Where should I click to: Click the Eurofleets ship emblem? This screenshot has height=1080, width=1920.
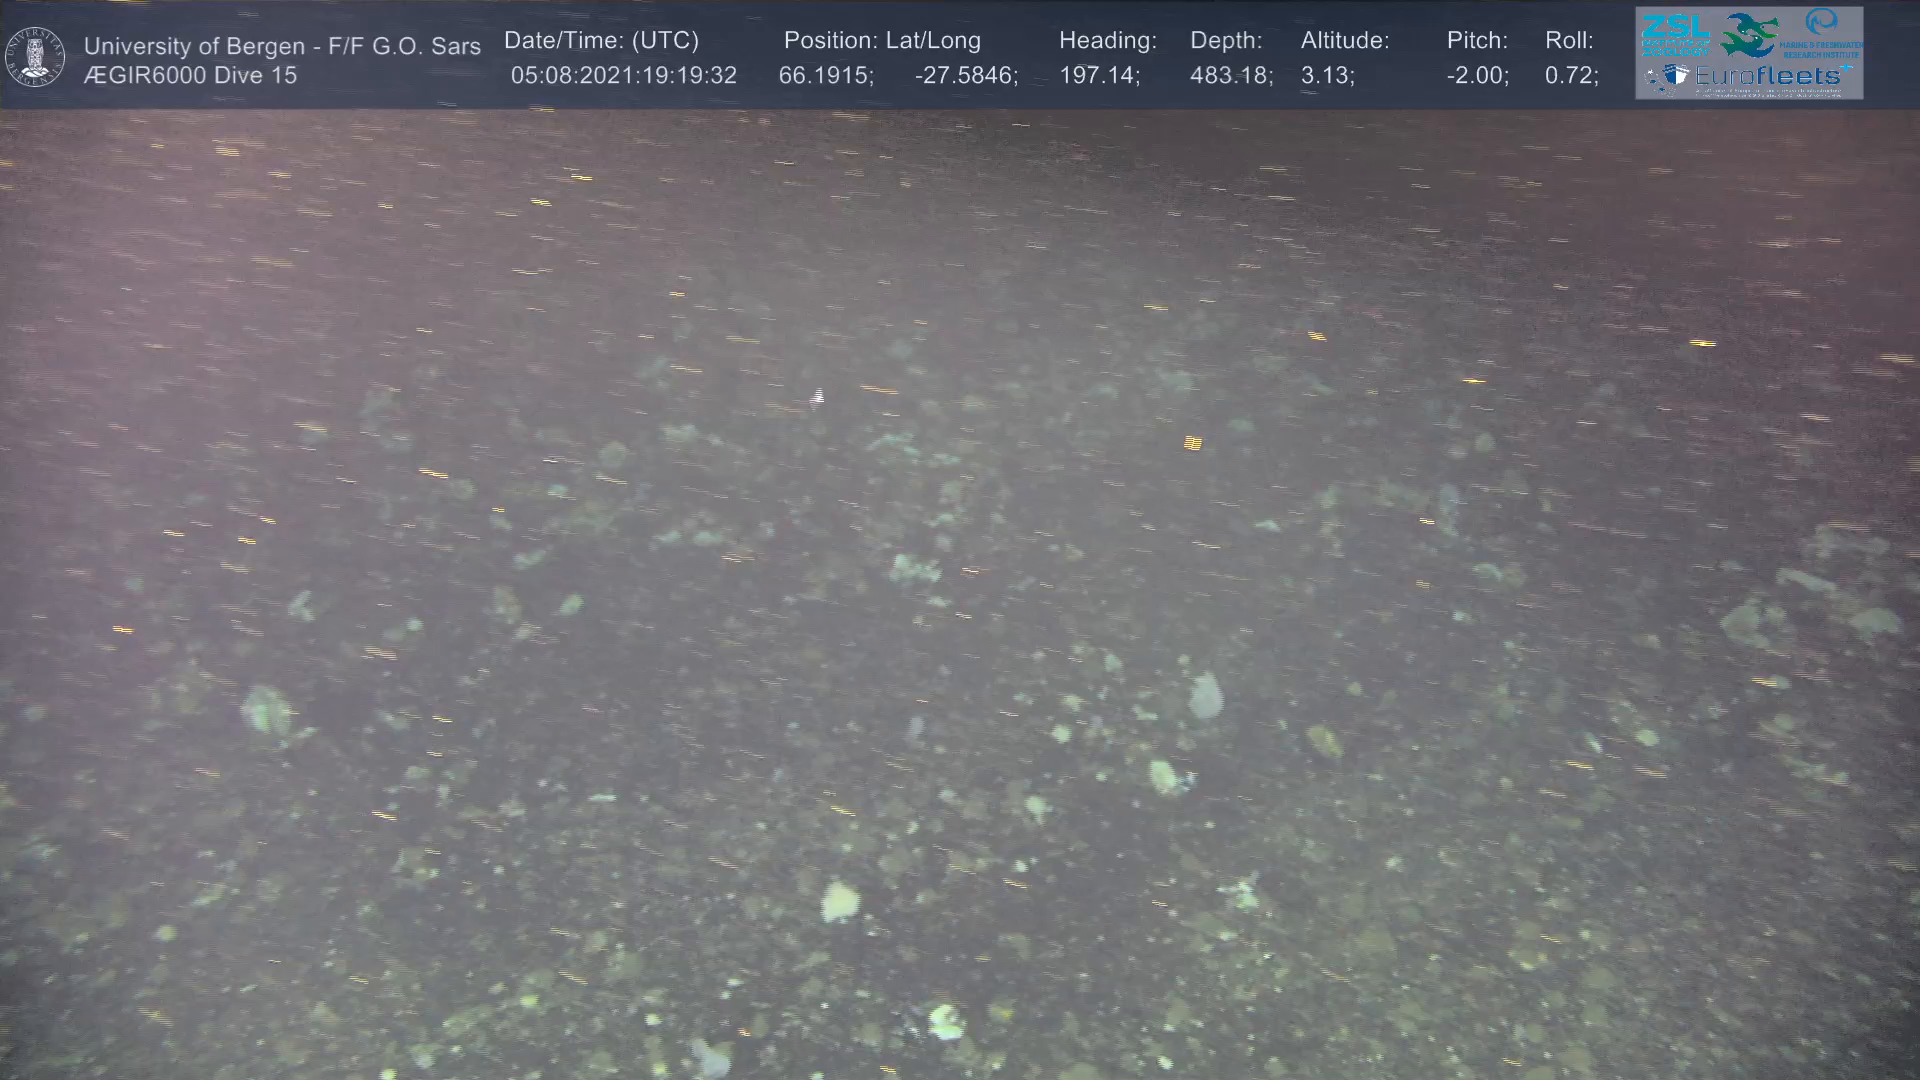1672,77
